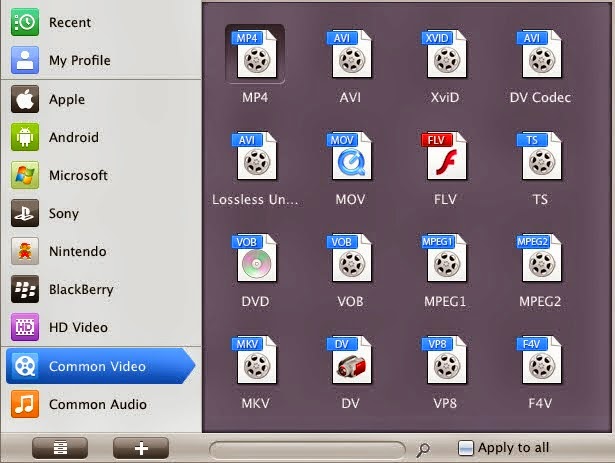The height and width of the screenshot is (463, 615).
Task: Click the Apple logo icon
Action: pyautogui.click(x=25, y=99)
